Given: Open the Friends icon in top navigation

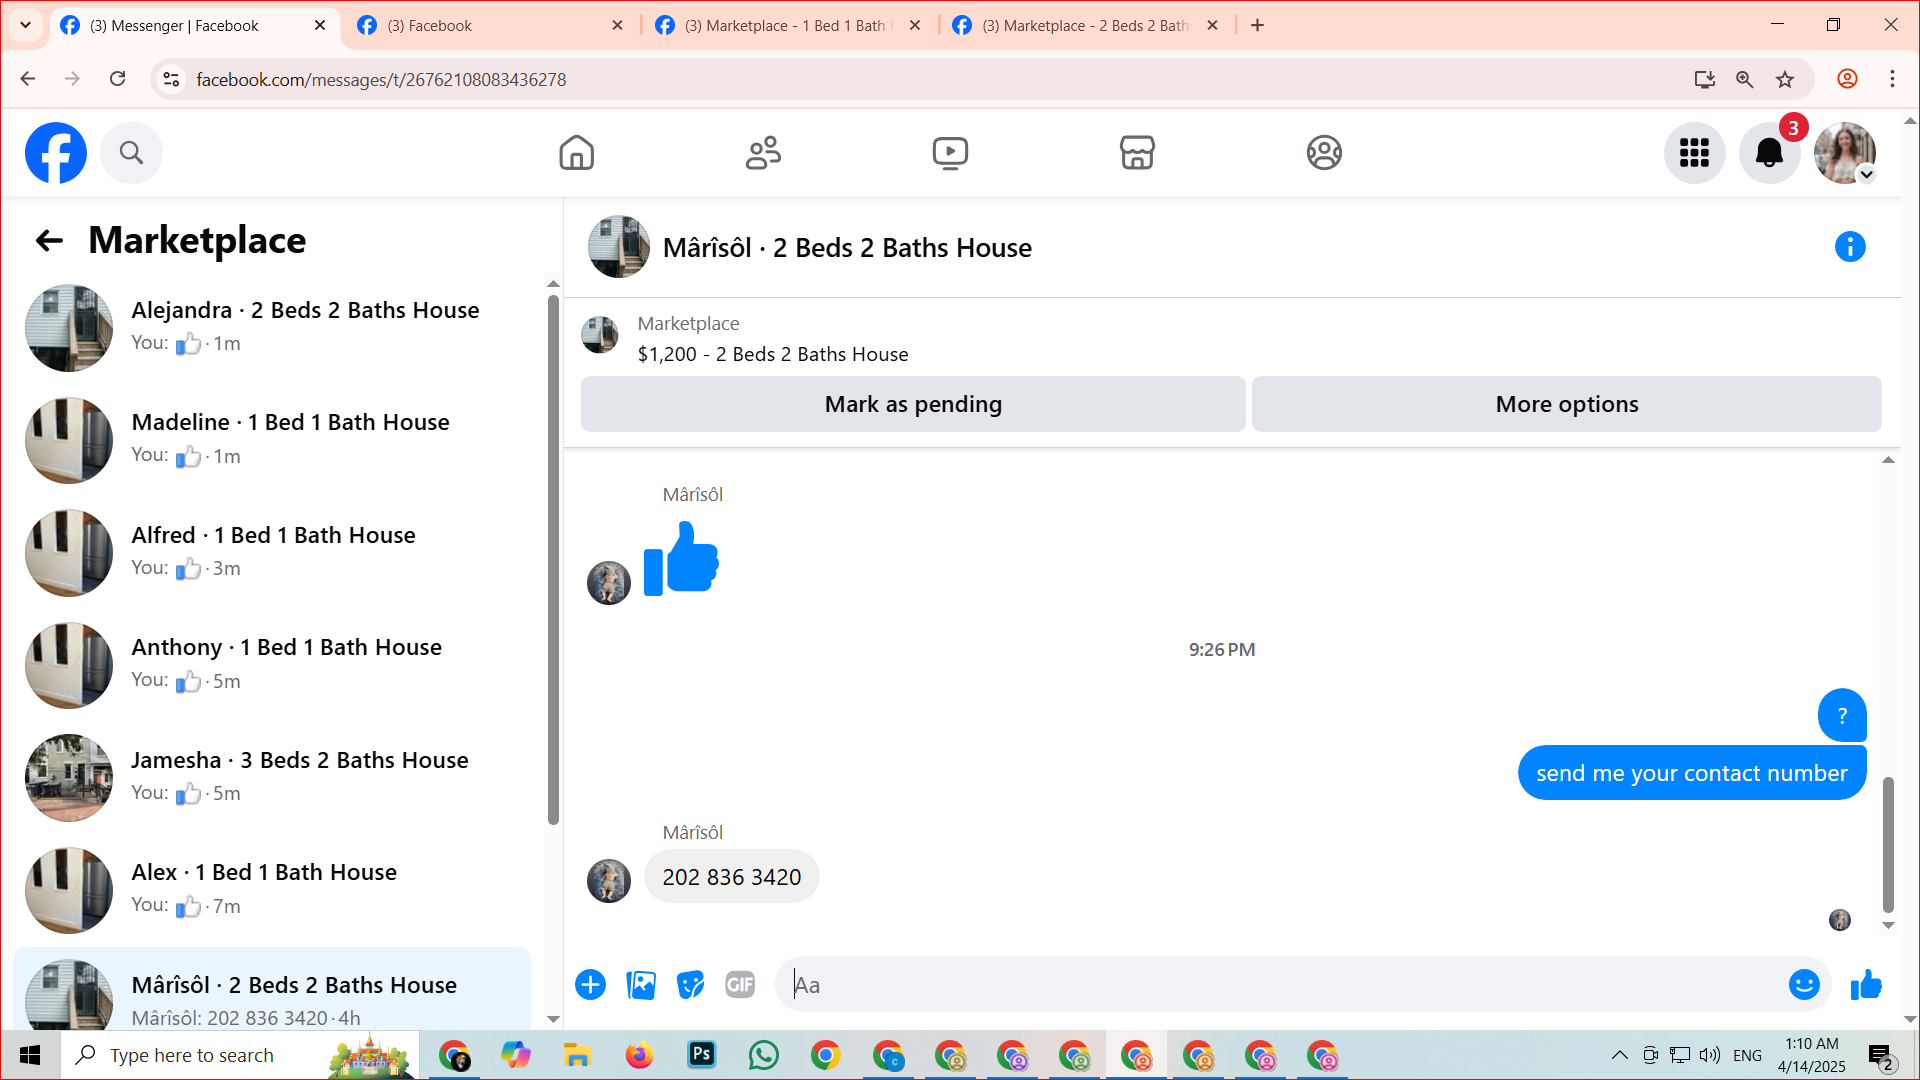Looking at the screenshot, I should [763, 153].
